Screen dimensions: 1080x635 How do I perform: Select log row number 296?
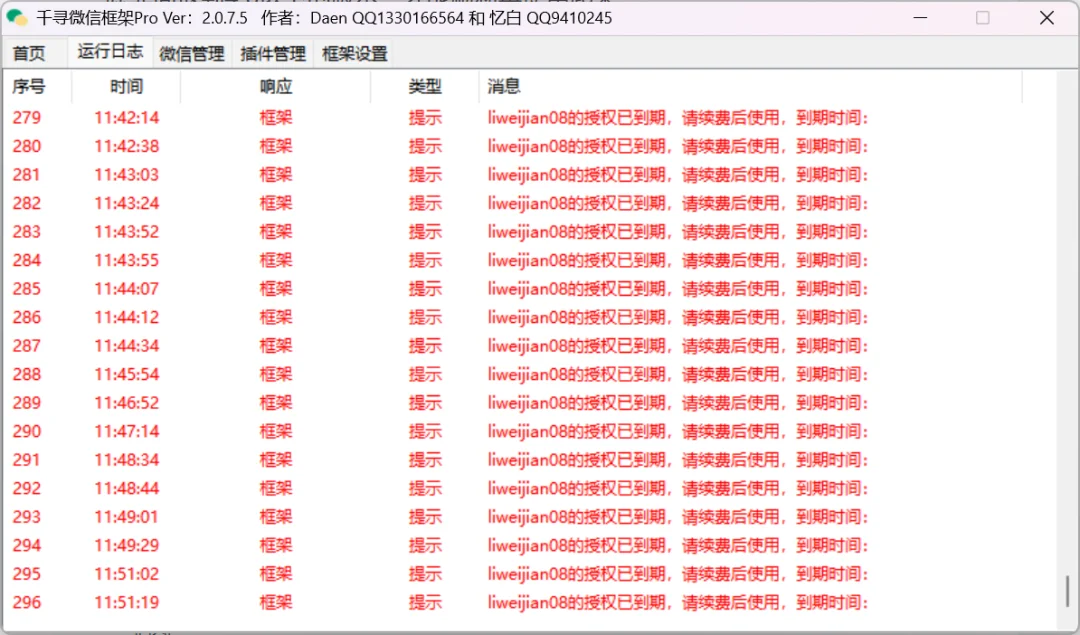[x=27, y=603]
